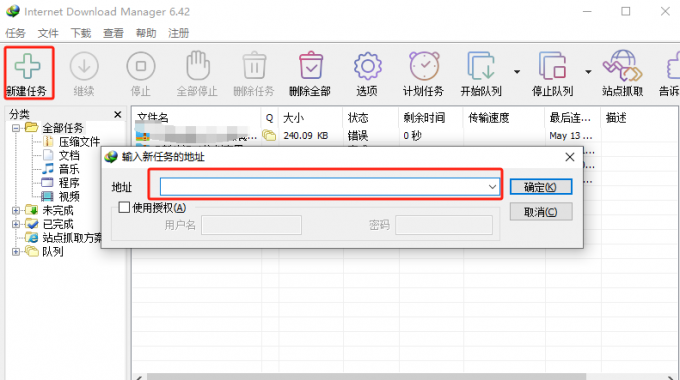Click the 新建任务 new task icon
The width and height of the screenshot is (680, 380).
coord(27,66)
